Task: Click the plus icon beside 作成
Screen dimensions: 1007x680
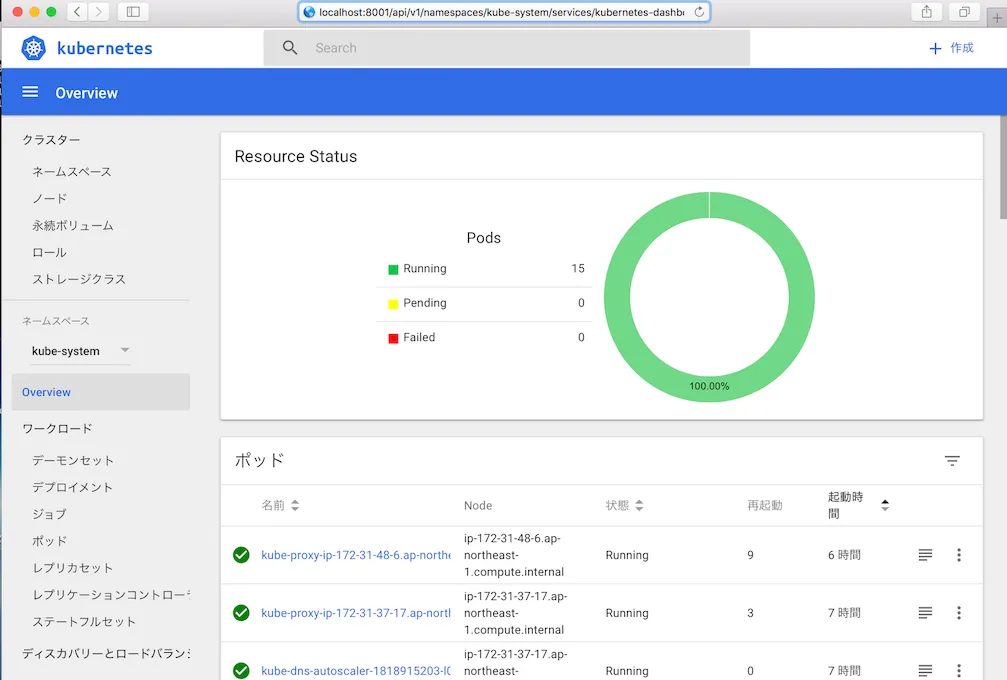Action: point(935,48)
